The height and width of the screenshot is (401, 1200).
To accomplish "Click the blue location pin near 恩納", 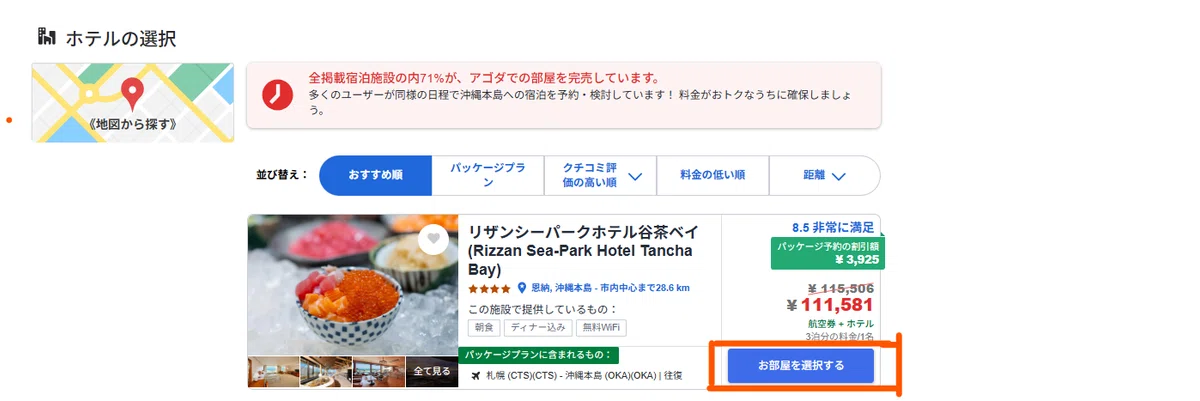I will [x=522, y=288].
